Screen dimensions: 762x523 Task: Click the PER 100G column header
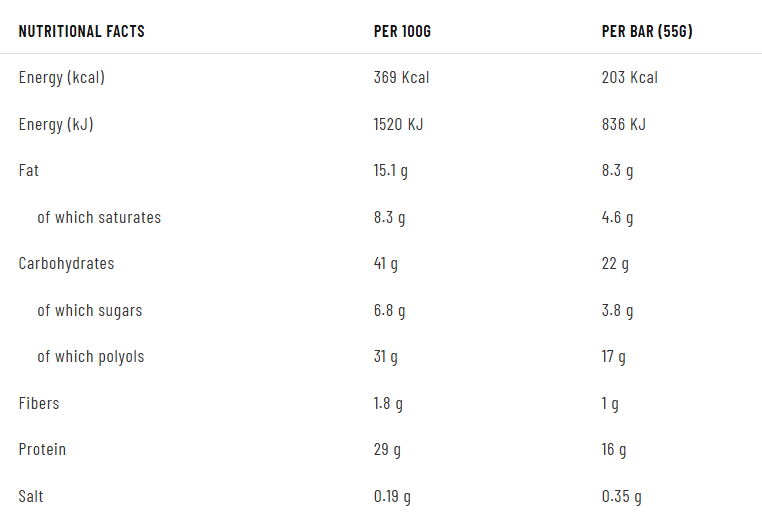tap(402, 31)
